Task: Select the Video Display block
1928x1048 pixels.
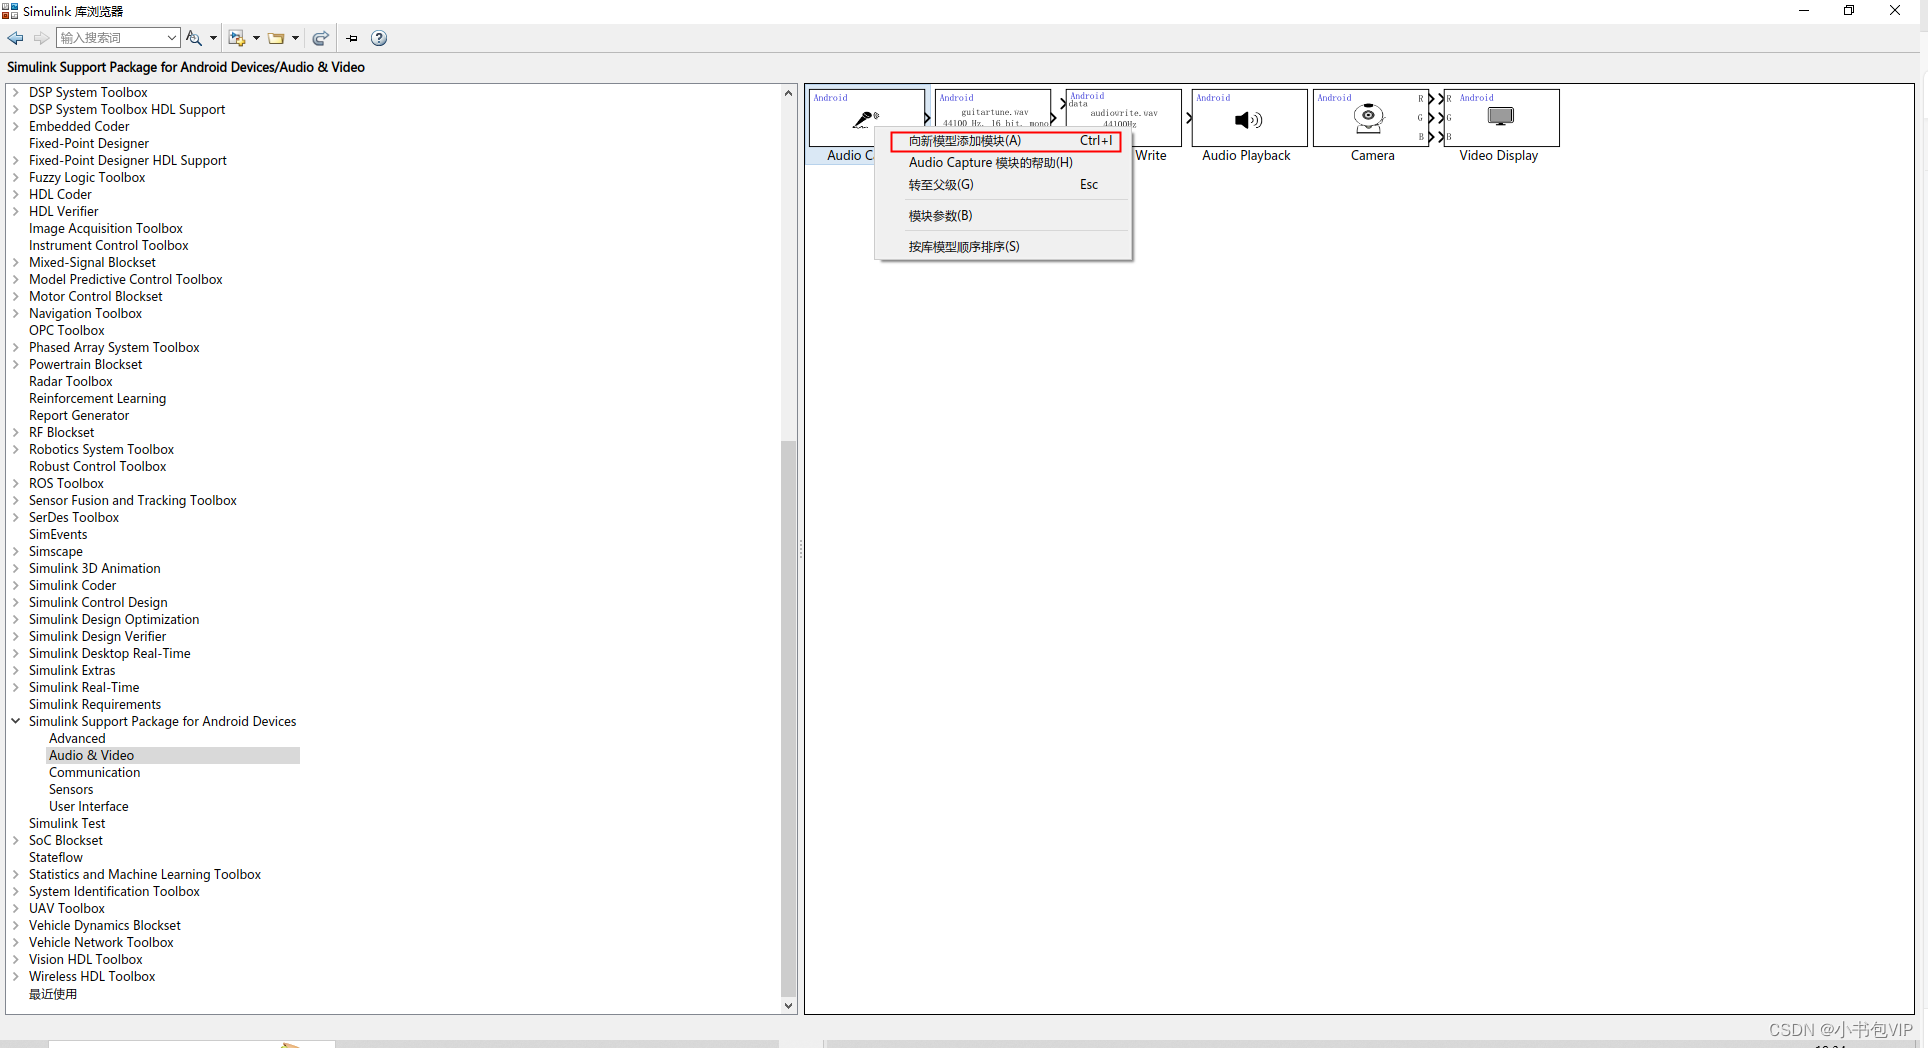Action: tap(1500, 118)
